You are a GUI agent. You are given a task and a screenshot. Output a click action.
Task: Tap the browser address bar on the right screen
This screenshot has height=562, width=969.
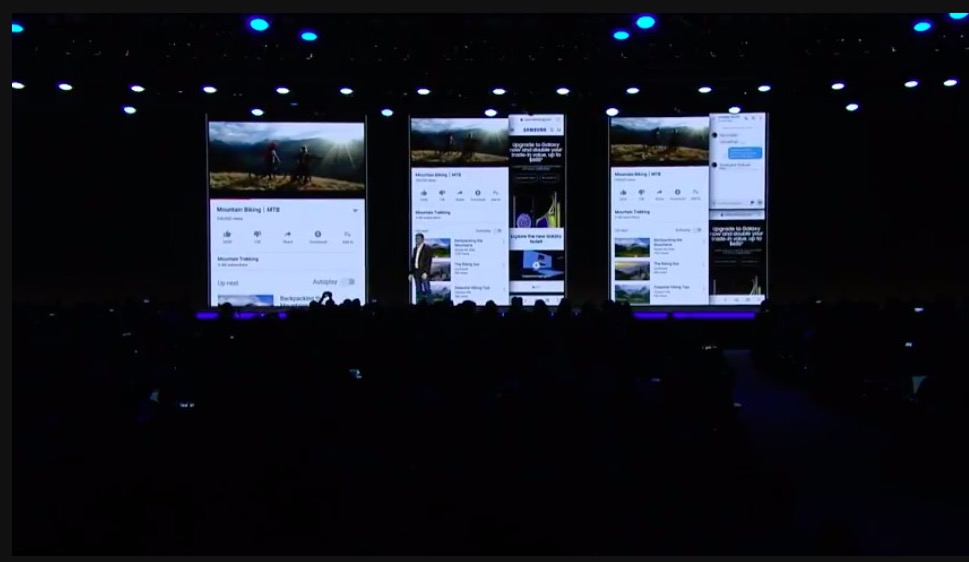coord(735,215)
